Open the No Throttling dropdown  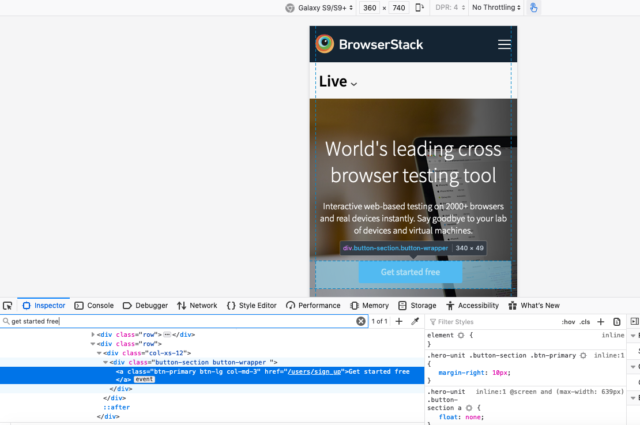[x=496, y=7]
